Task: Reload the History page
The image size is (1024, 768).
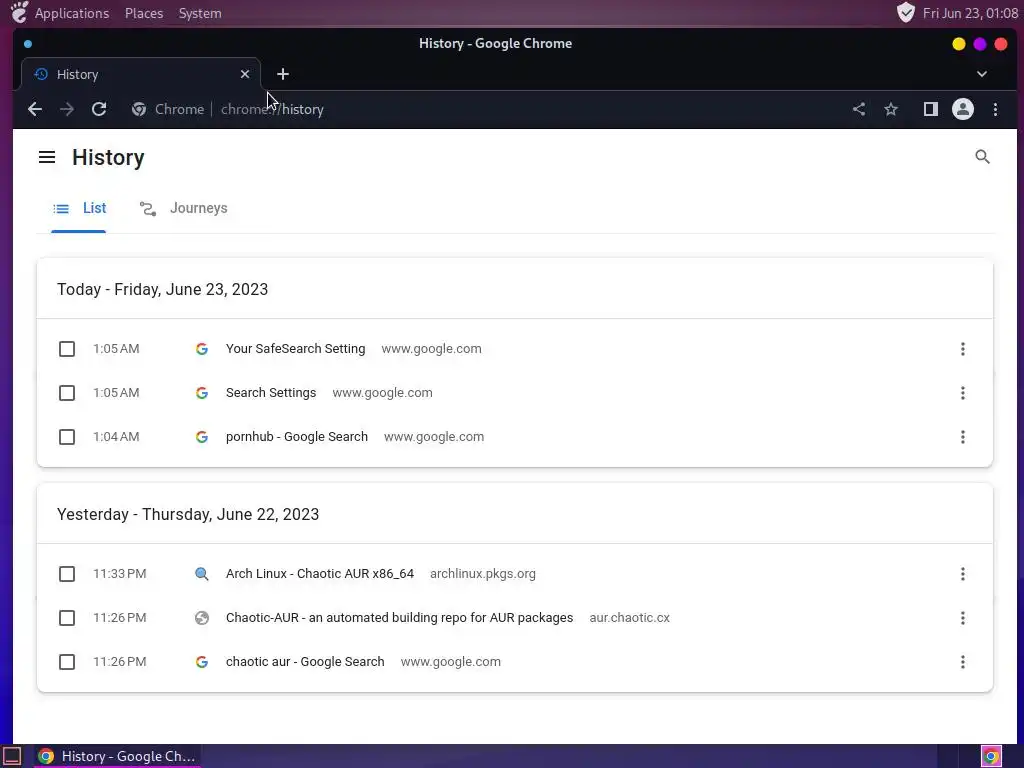Action: tap(99, 109)
